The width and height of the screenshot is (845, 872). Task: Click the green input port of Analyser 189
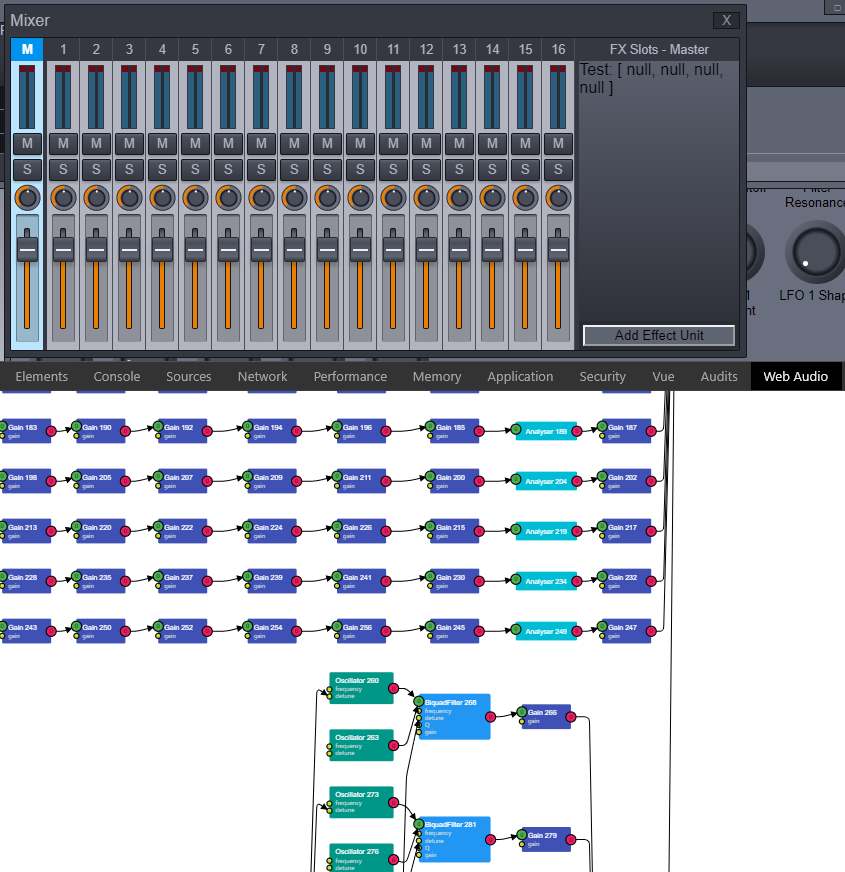tap(516, 429)
